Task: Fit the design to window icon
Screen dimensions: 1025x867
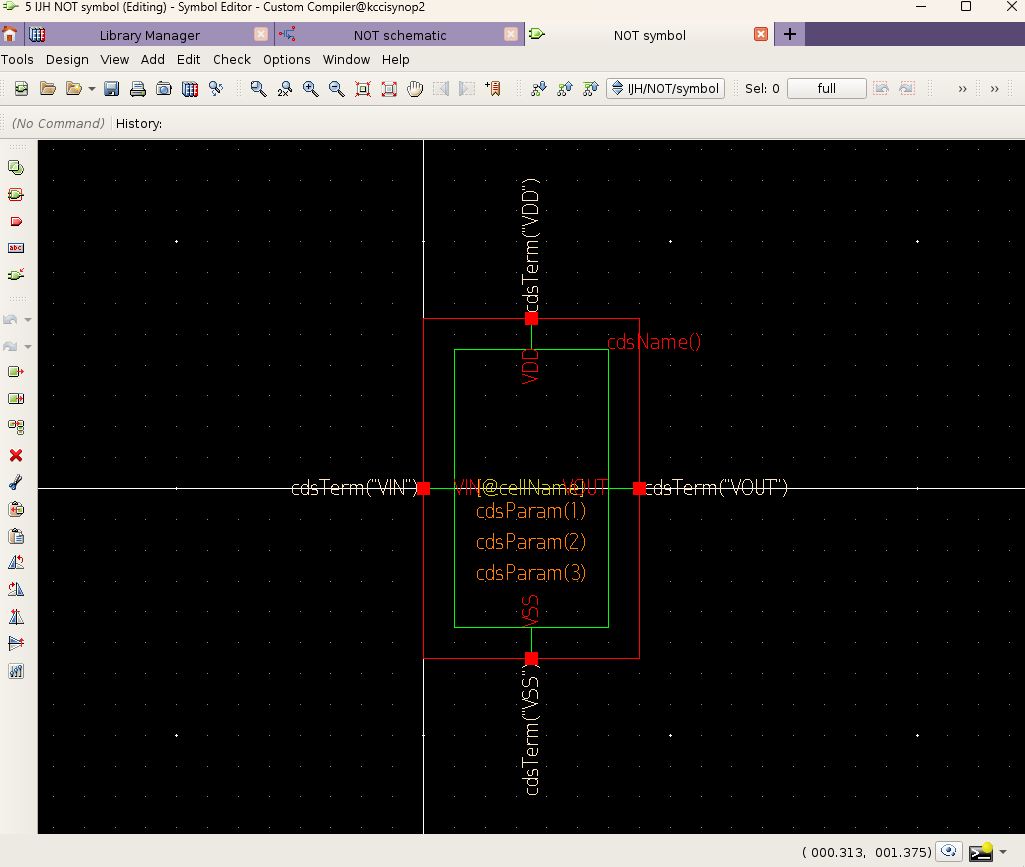Action: (363, 89)
